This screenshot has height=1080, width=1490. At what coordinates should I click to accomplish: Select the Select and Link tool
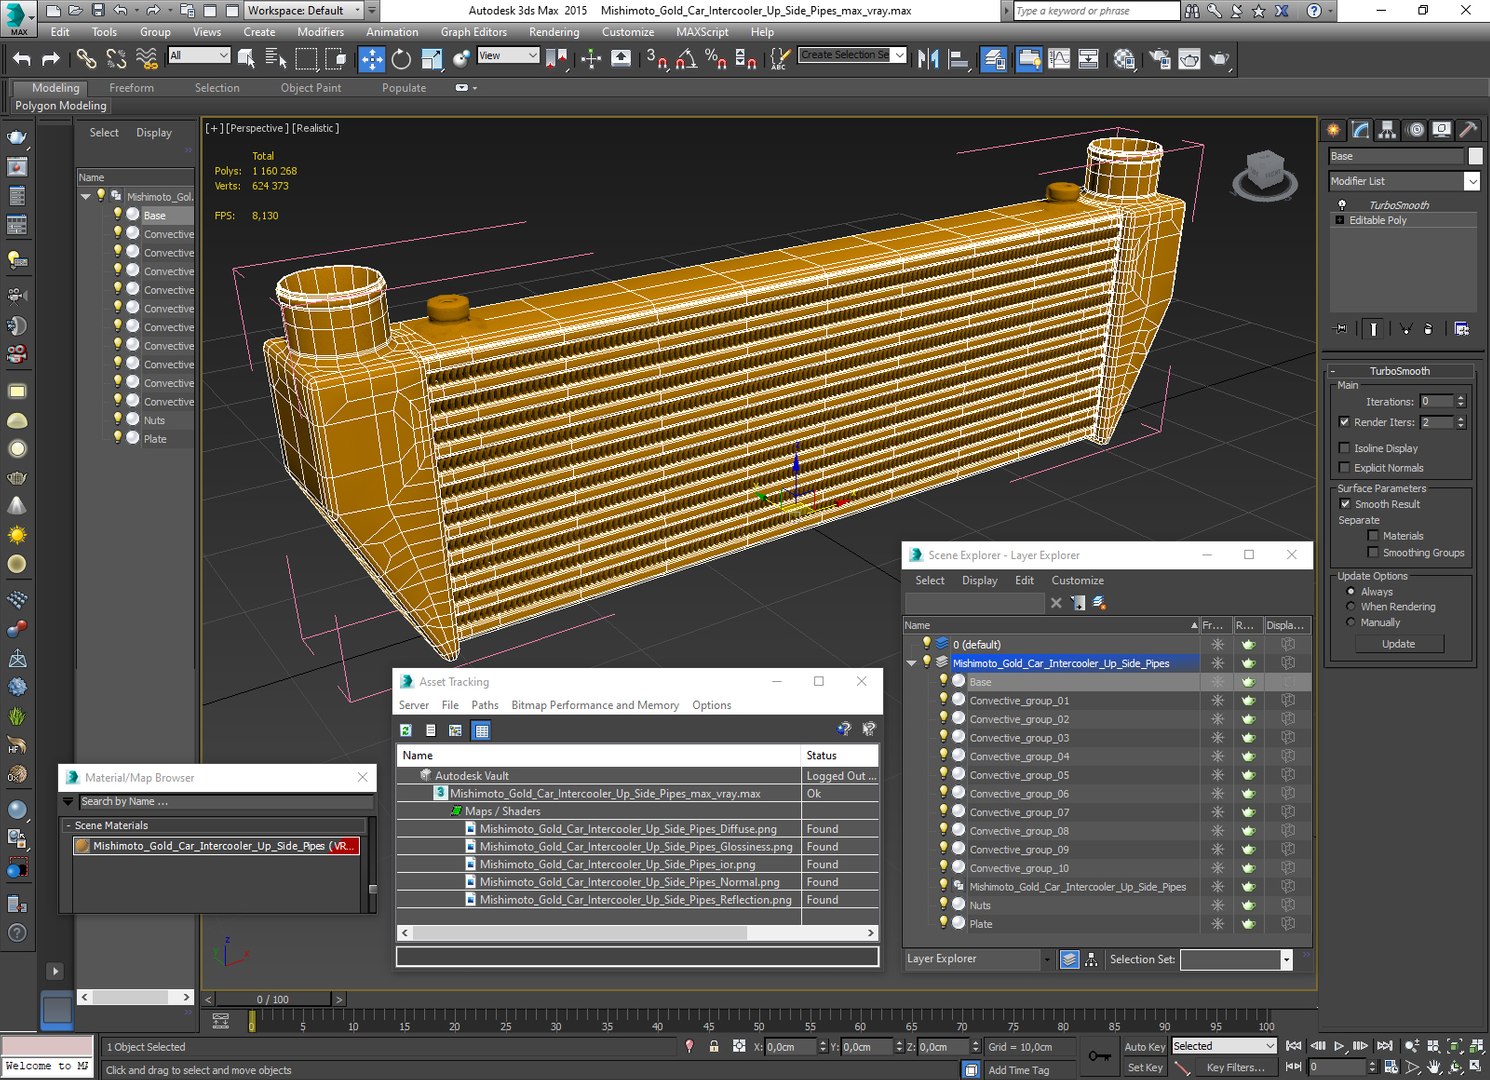click(87, 59)
